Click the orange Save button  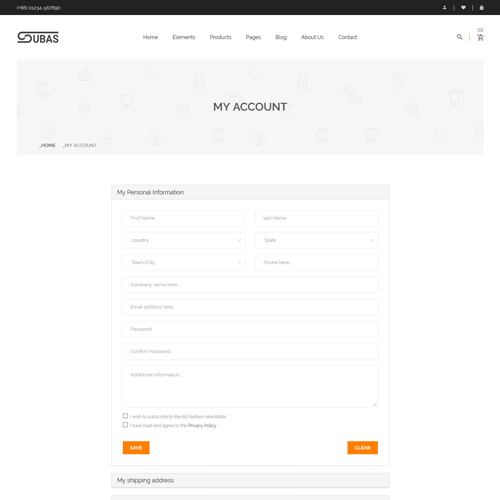click(x=136, y=448)
